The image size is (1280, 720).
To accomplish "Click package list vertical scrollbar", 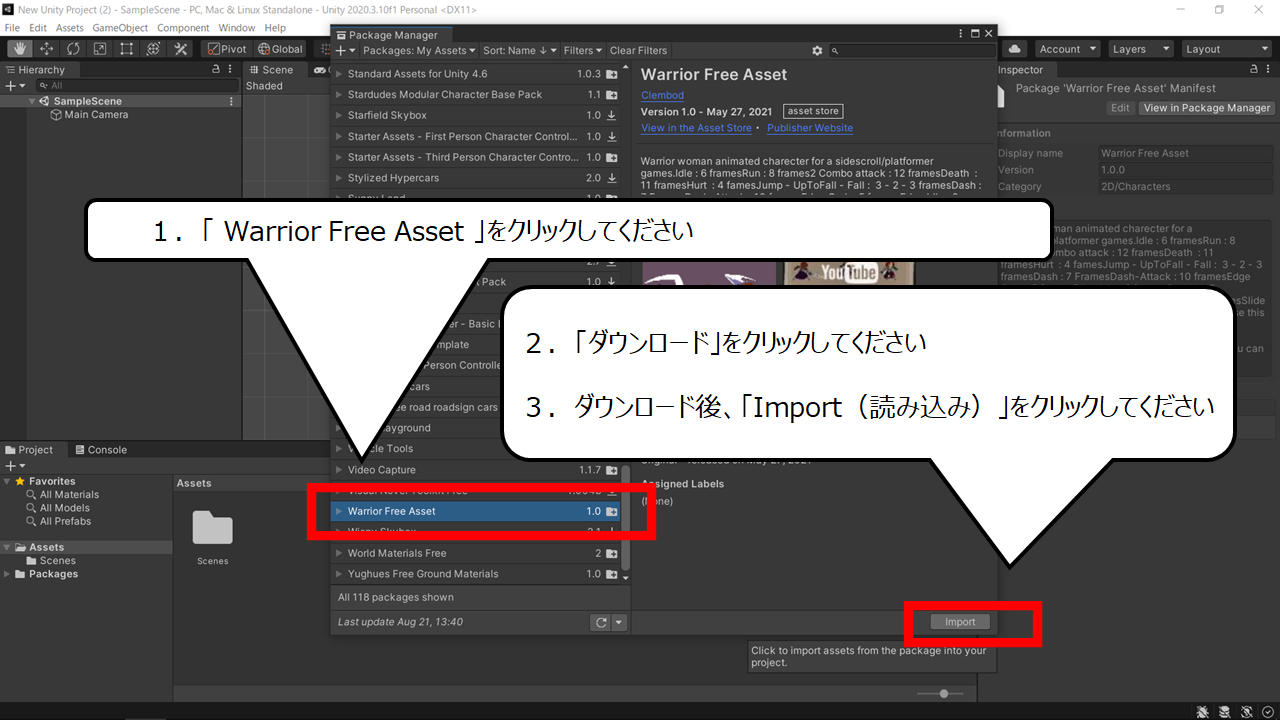I will point(626,517).
